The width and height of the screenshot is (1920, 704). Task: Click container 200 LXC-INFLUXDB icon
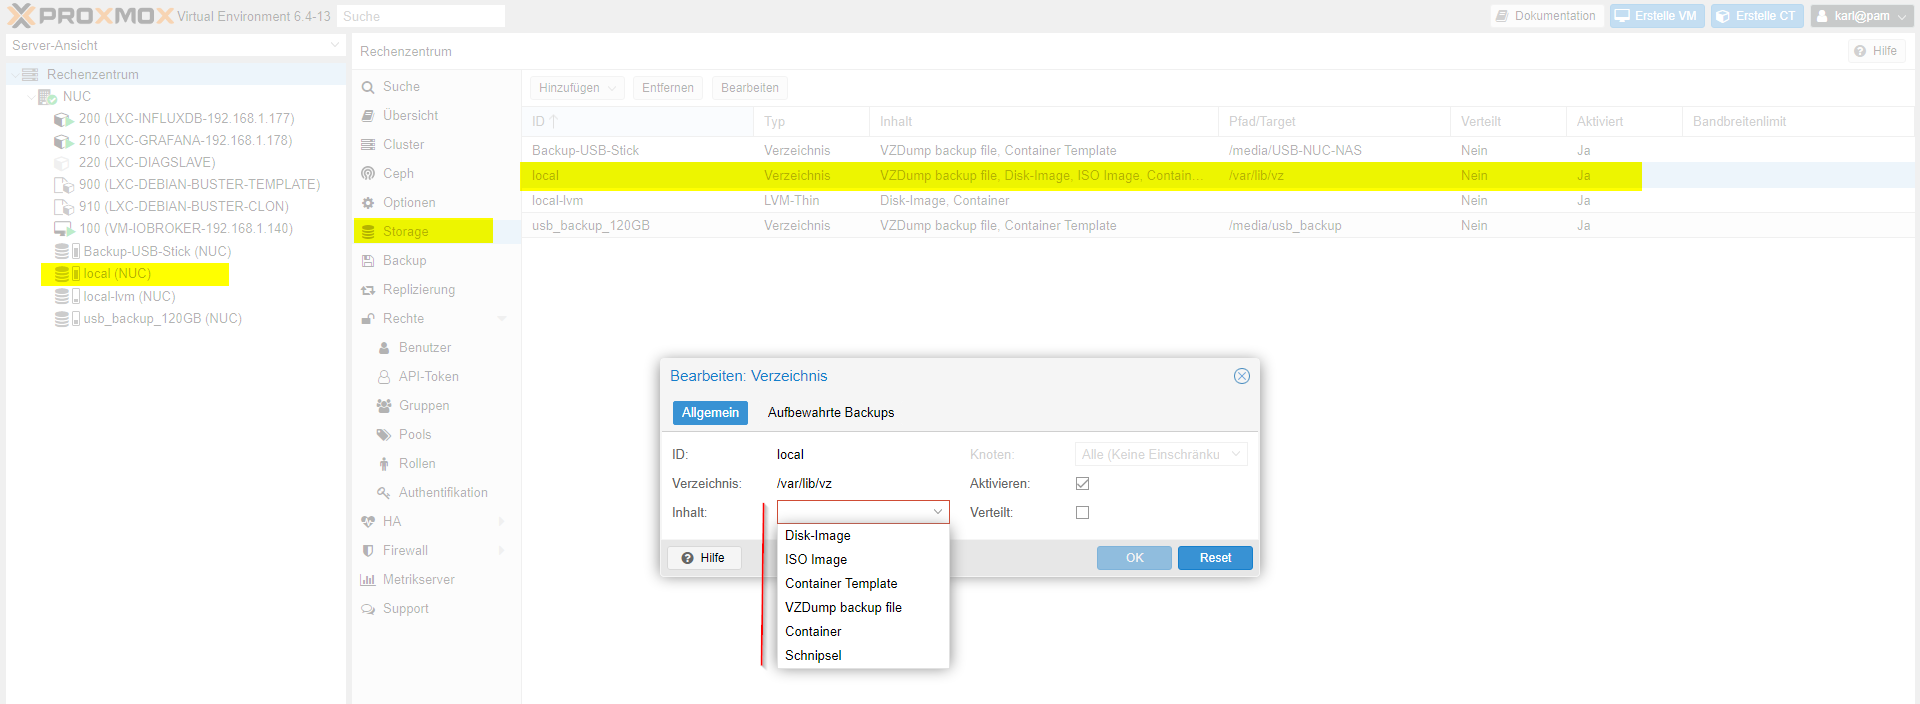pyautogui.click(x=63, y=119)
